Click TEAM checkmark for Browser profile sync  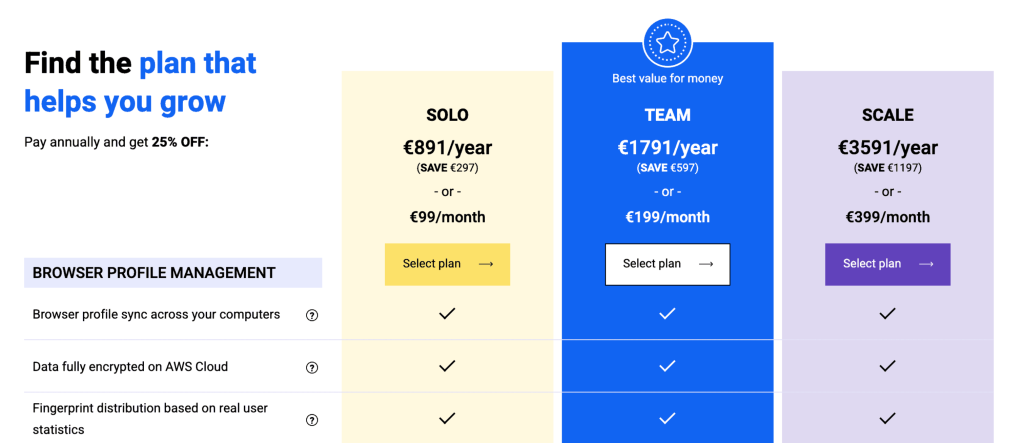(667, 314)
